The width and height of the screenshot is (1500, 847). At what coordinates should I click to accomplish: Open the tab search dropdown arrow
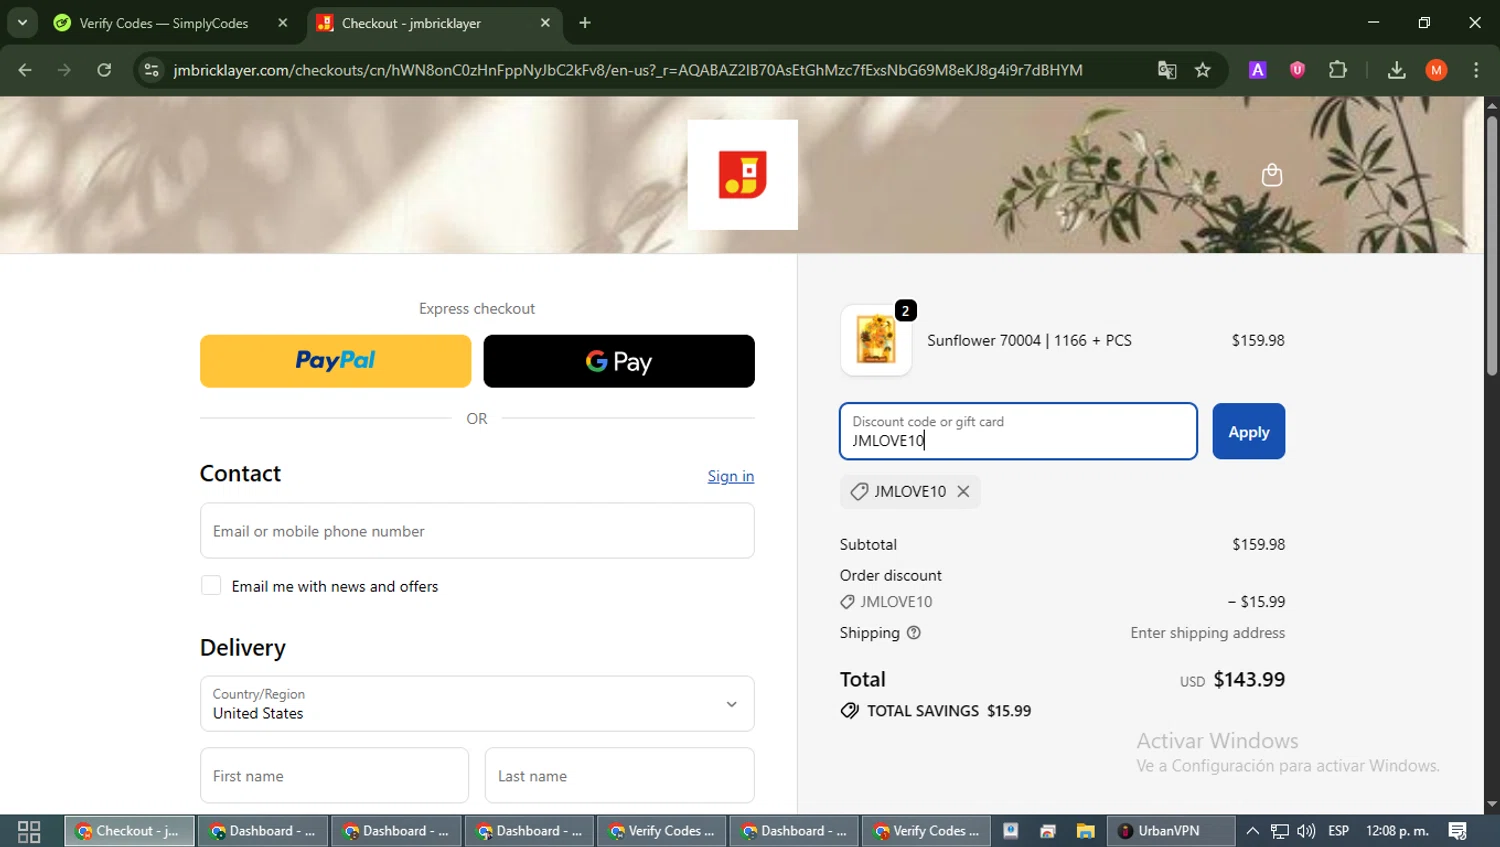(x=22, y=22)
